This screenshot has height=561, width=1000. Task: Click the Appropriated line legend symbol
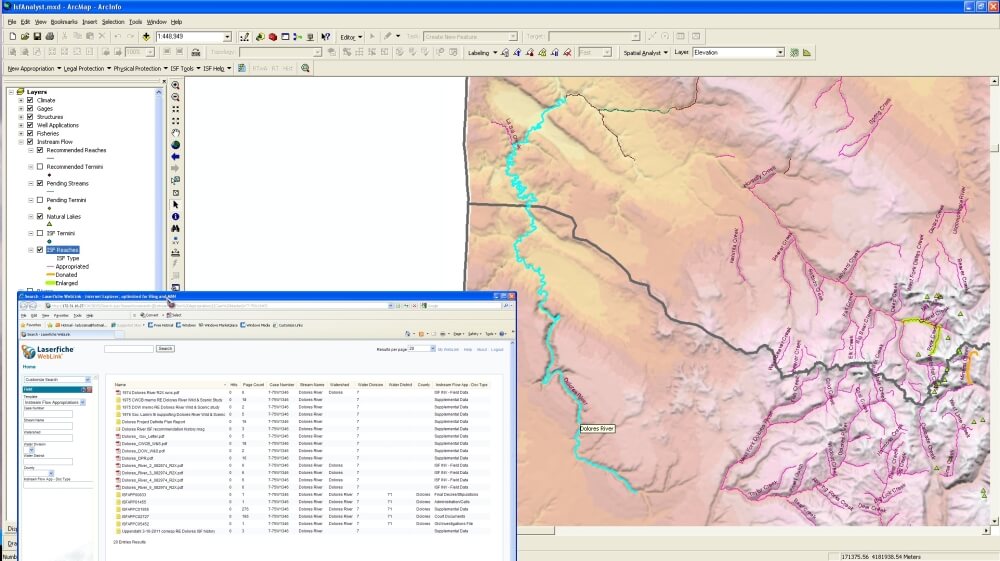click(50, 266)
